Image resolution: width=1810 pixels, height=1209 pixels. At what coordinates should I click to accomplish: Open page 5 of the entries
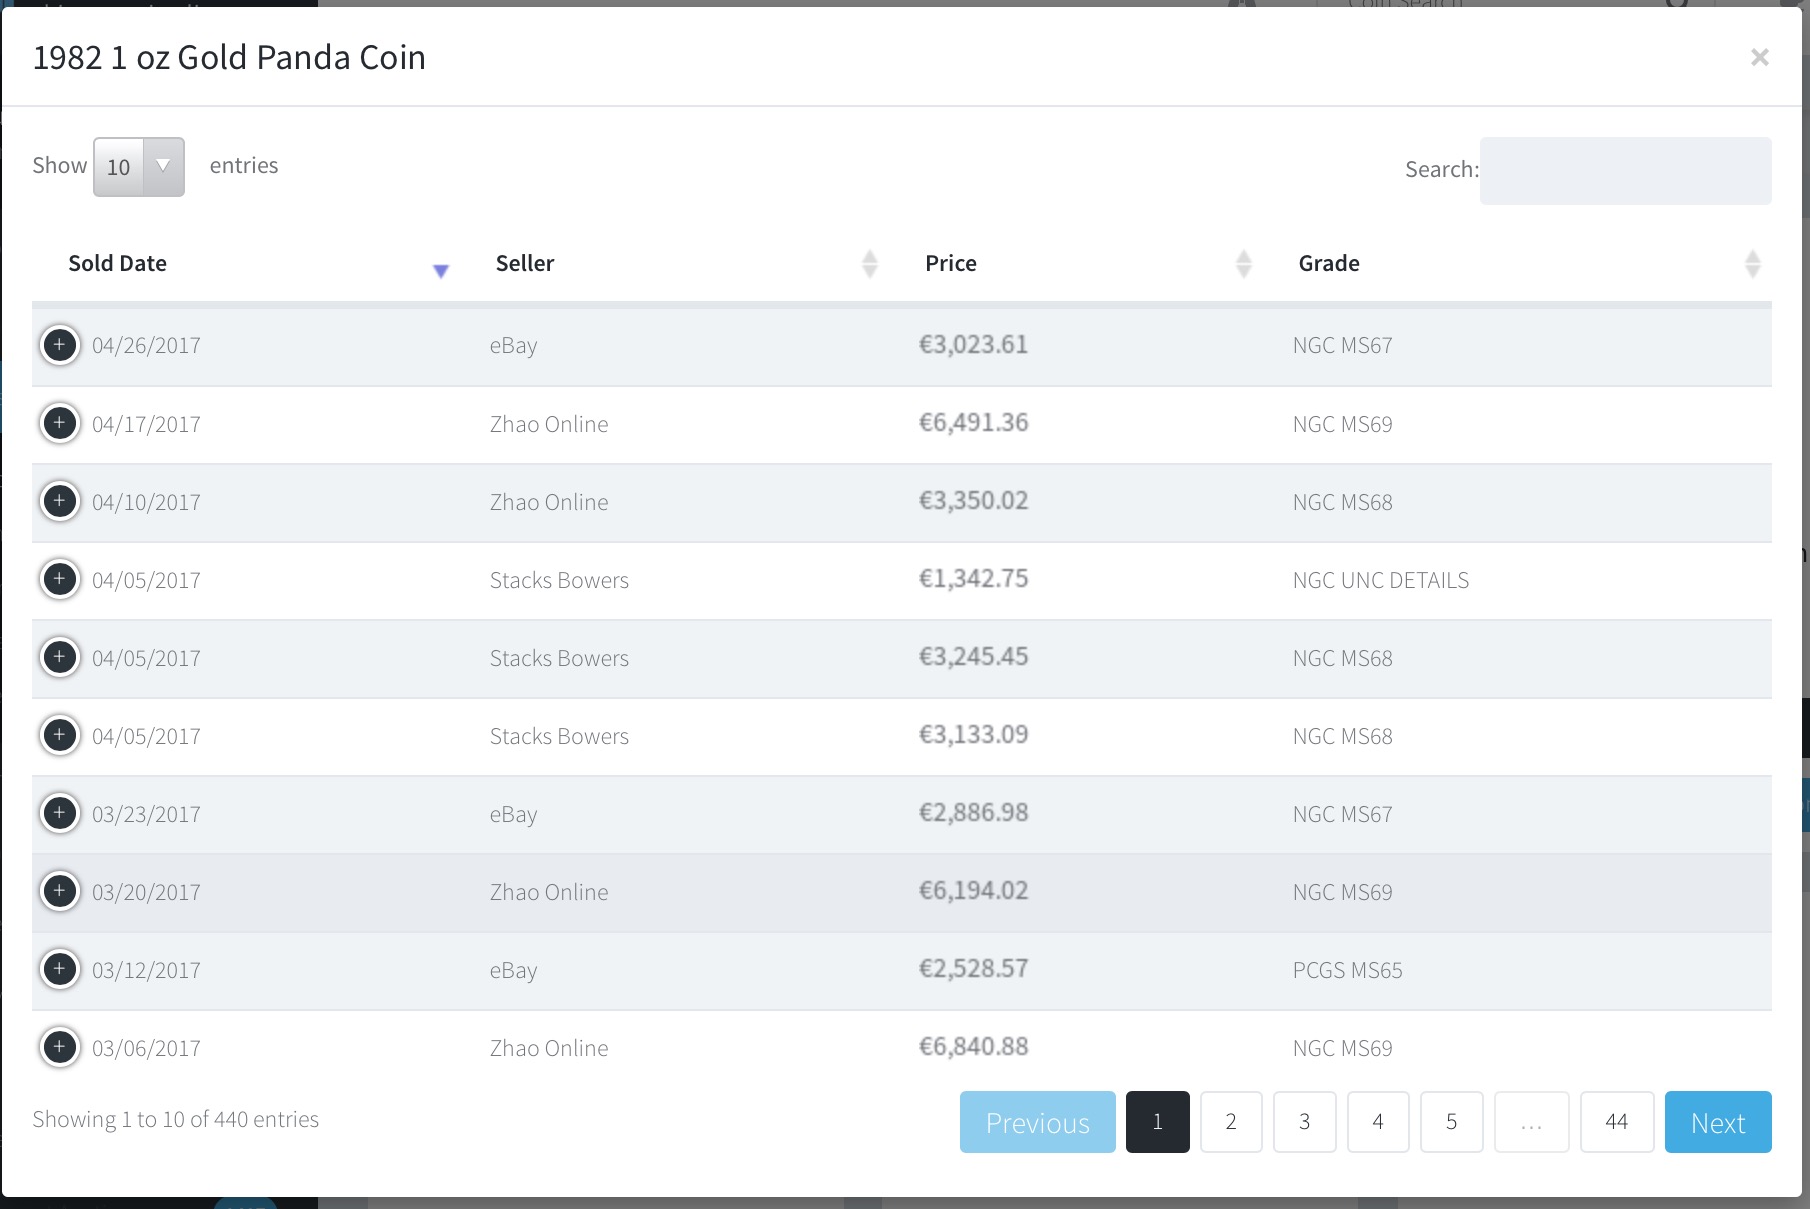[x=1452, y=1122]
